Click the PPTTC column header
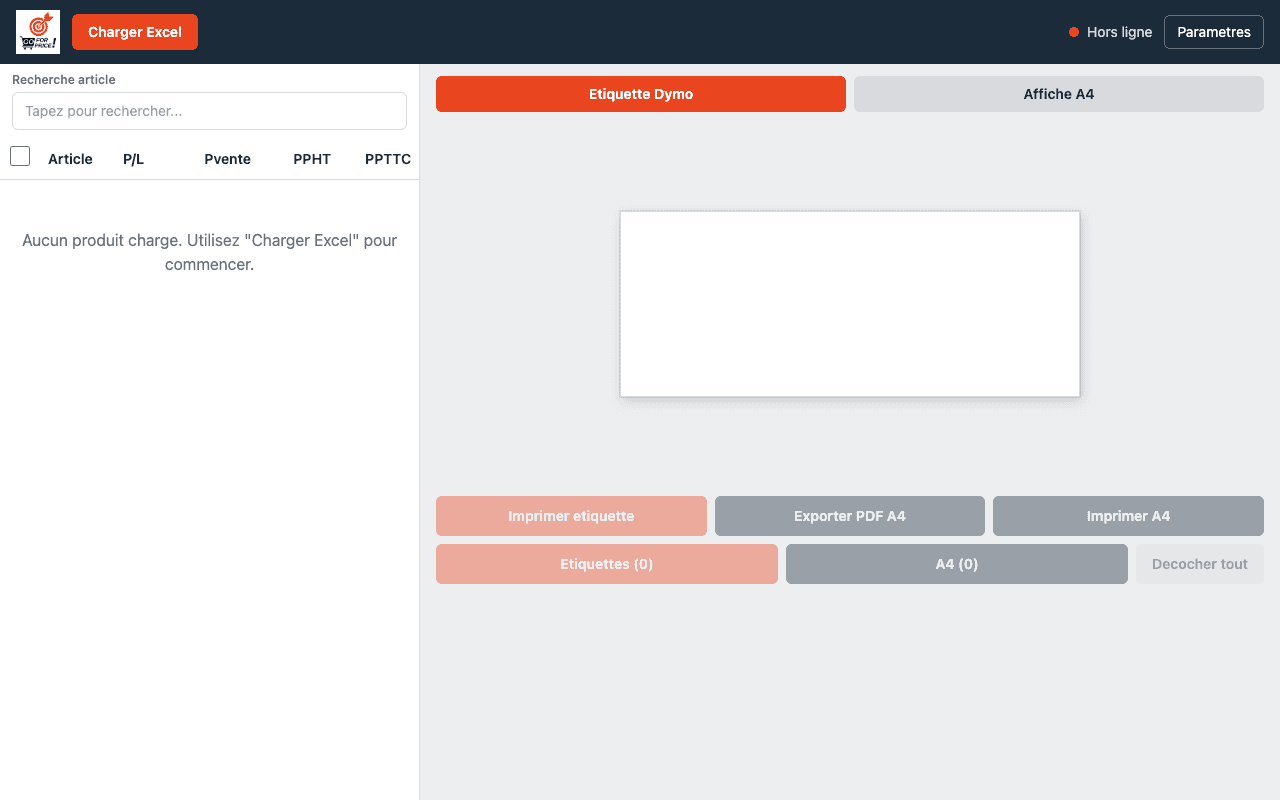Viewport: 1280px width, 800px height. pos(388,159)
